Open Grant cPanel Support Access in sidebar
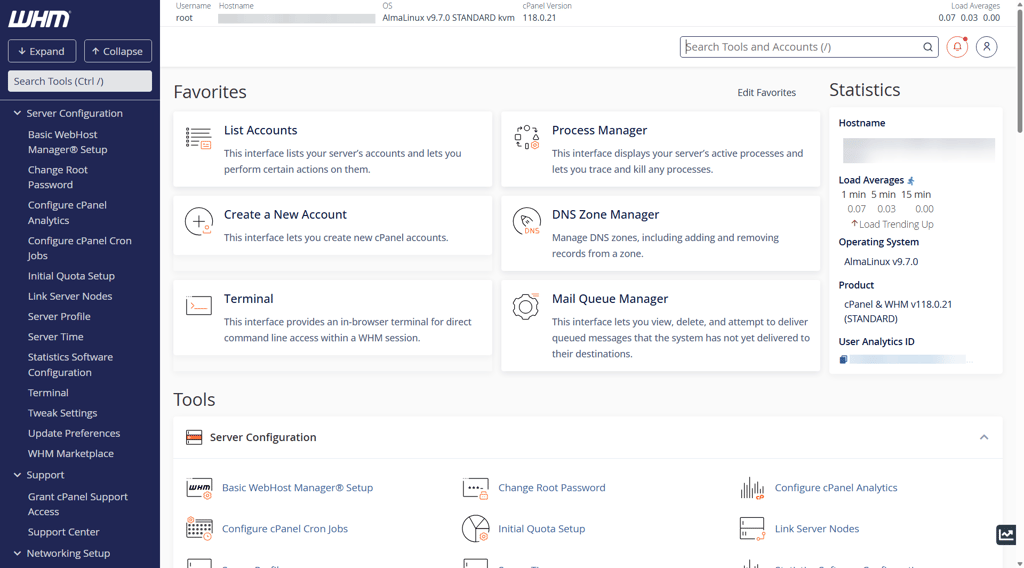 [x=77, y=504]
